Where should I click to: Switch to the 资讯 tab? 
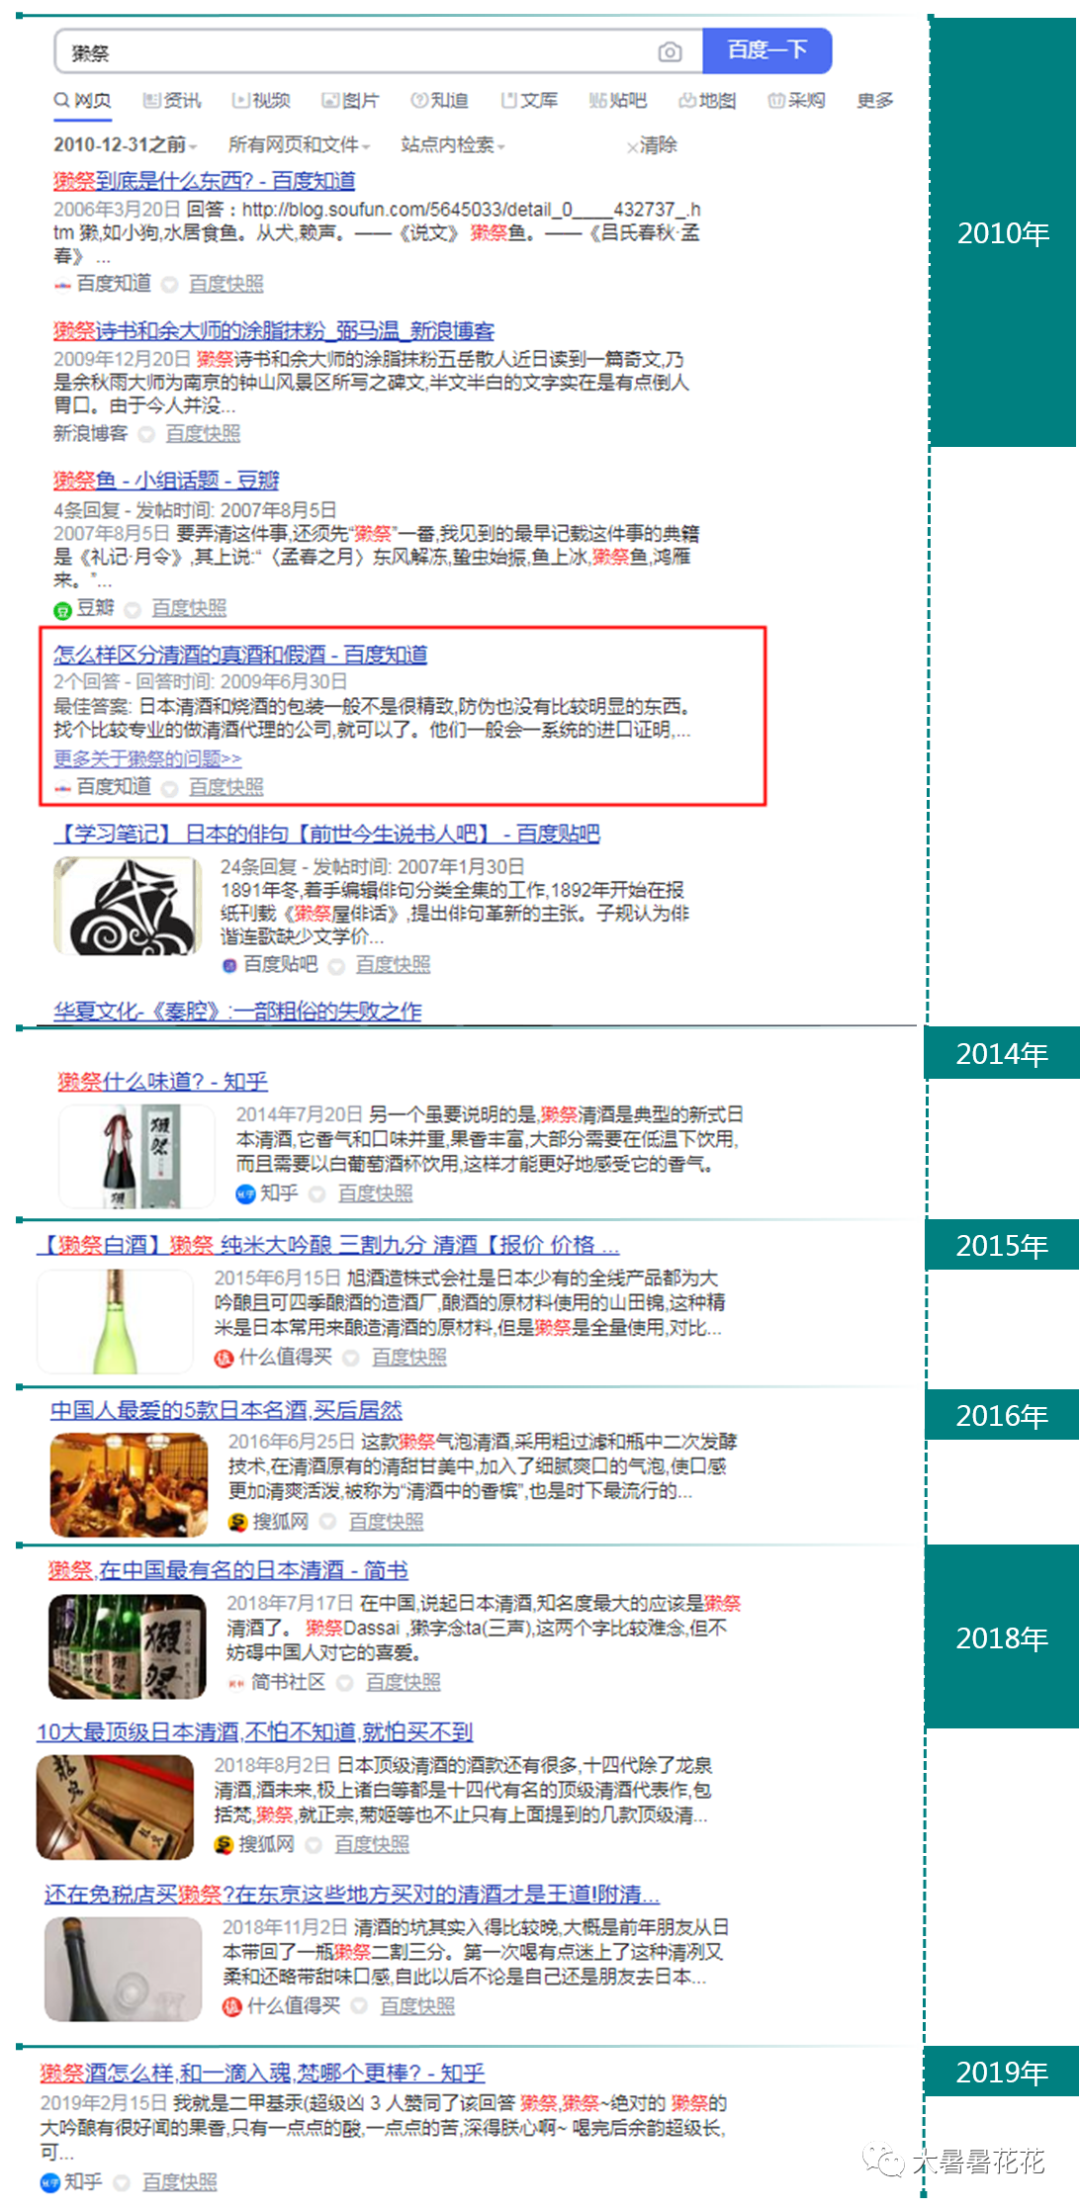tap(172, 100)
